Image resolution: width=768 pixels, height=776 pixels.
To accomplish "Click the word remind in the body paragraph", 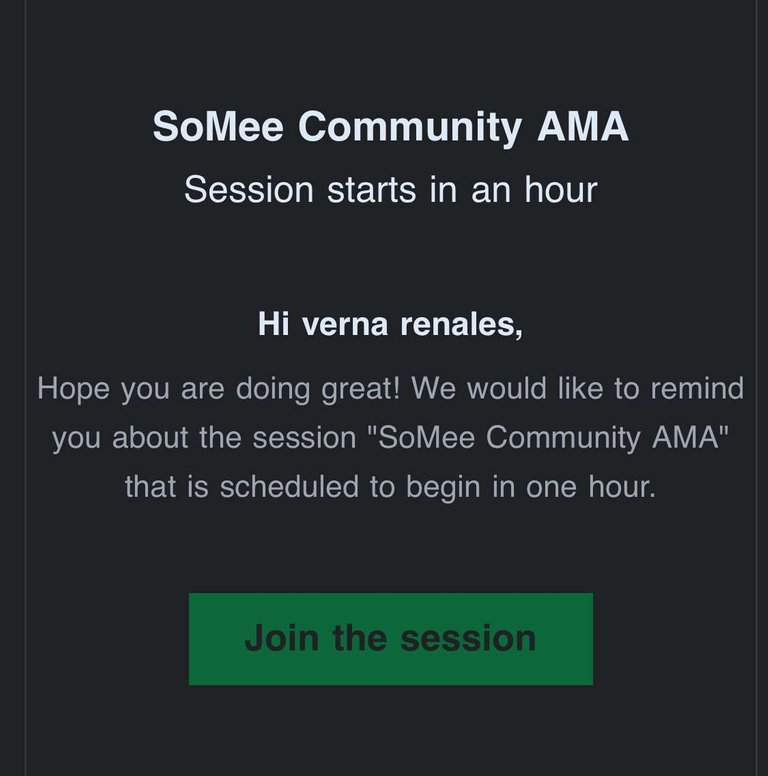I will point(697,388).
